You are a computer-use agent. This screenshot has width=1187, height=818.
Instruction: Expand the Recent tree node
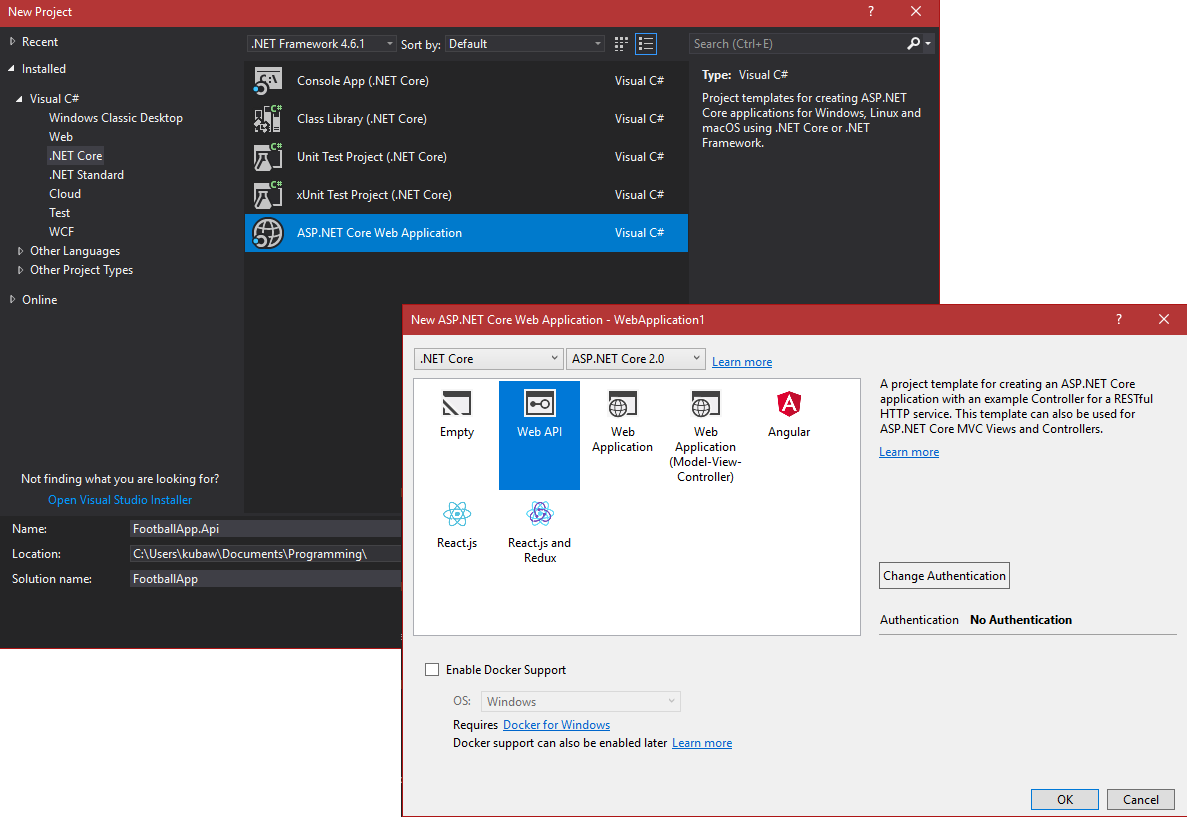[x=12, y=42]
